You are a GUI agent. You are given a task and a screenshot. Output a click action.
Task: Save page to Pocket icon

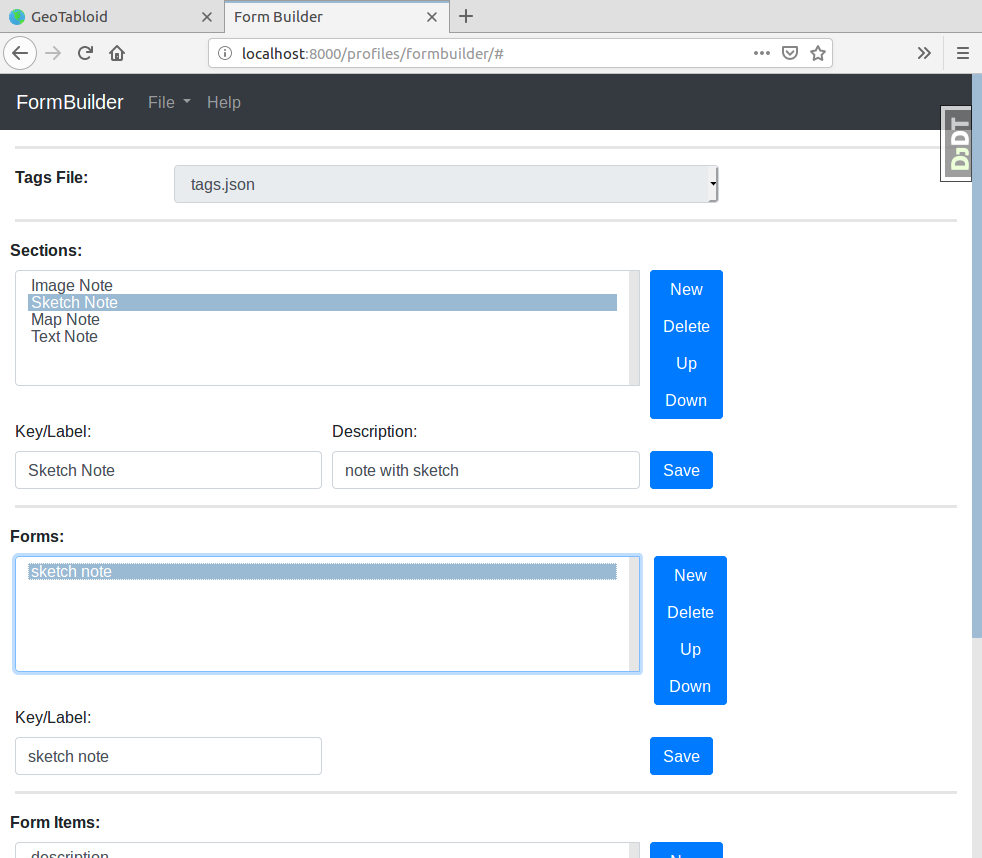click(x=790, y=53)
